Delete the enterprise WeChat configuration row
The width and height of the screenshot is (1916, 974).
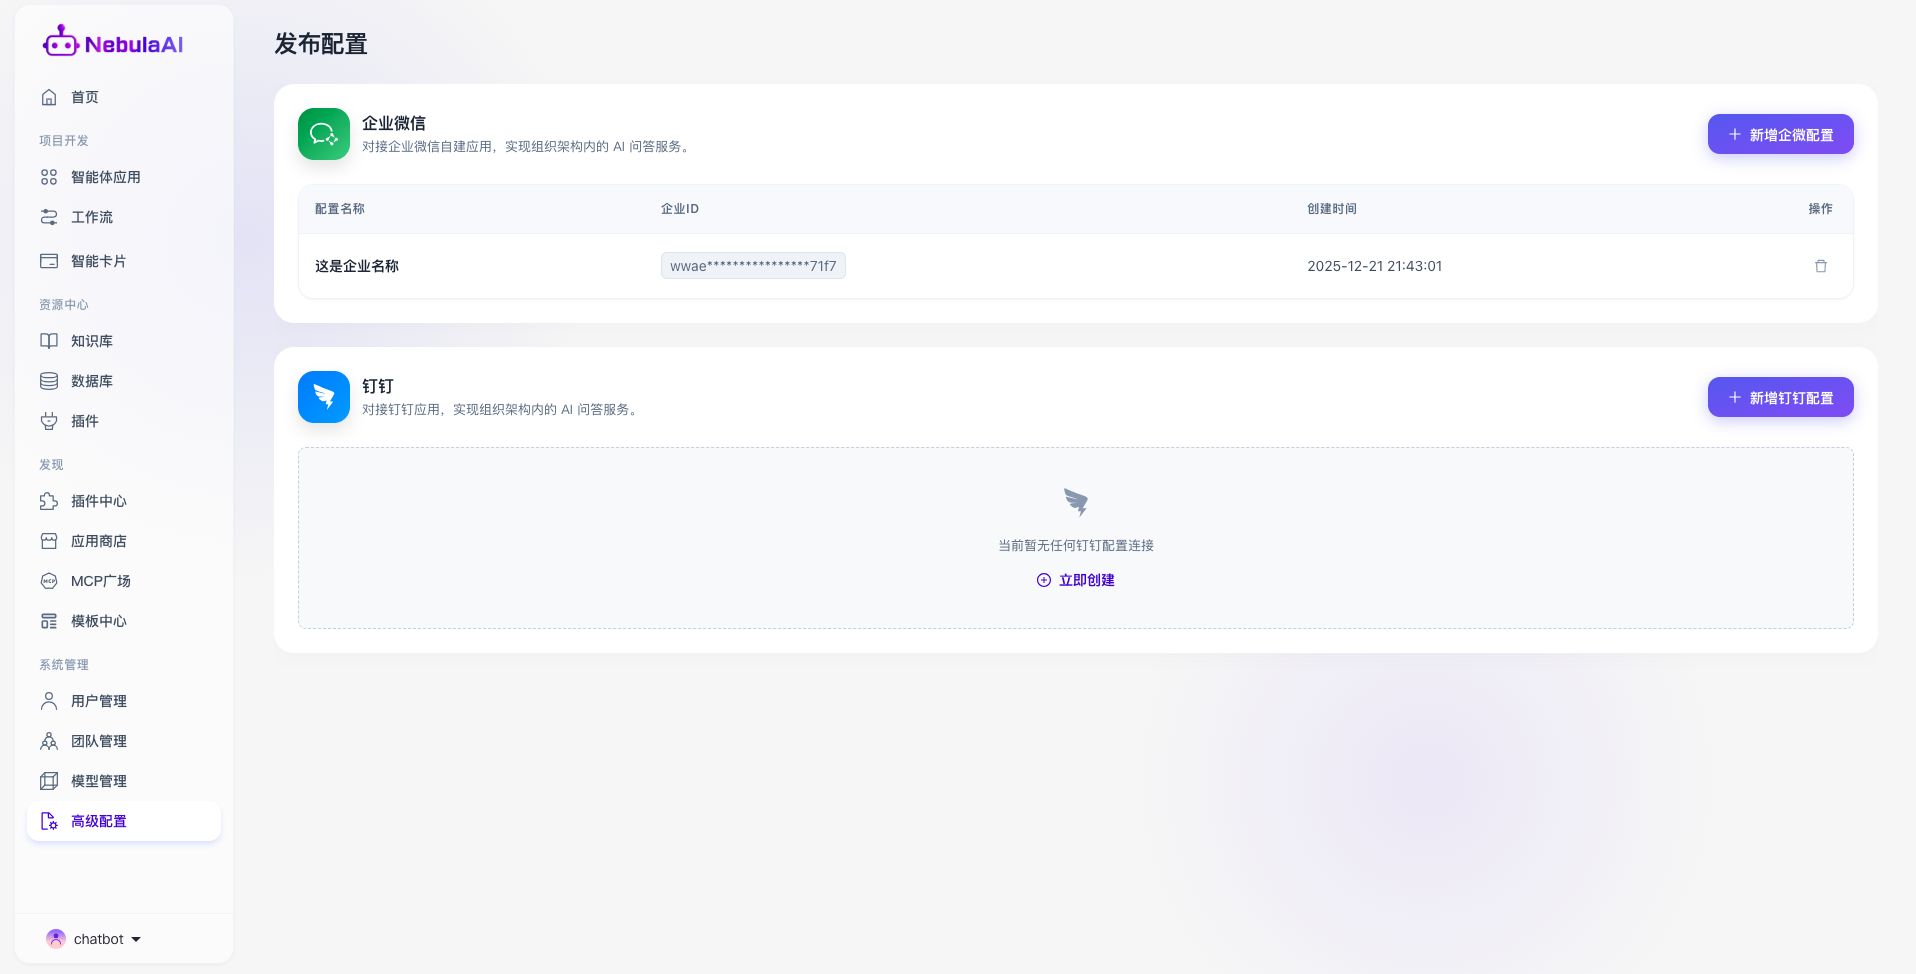(x=1820, y=266)
